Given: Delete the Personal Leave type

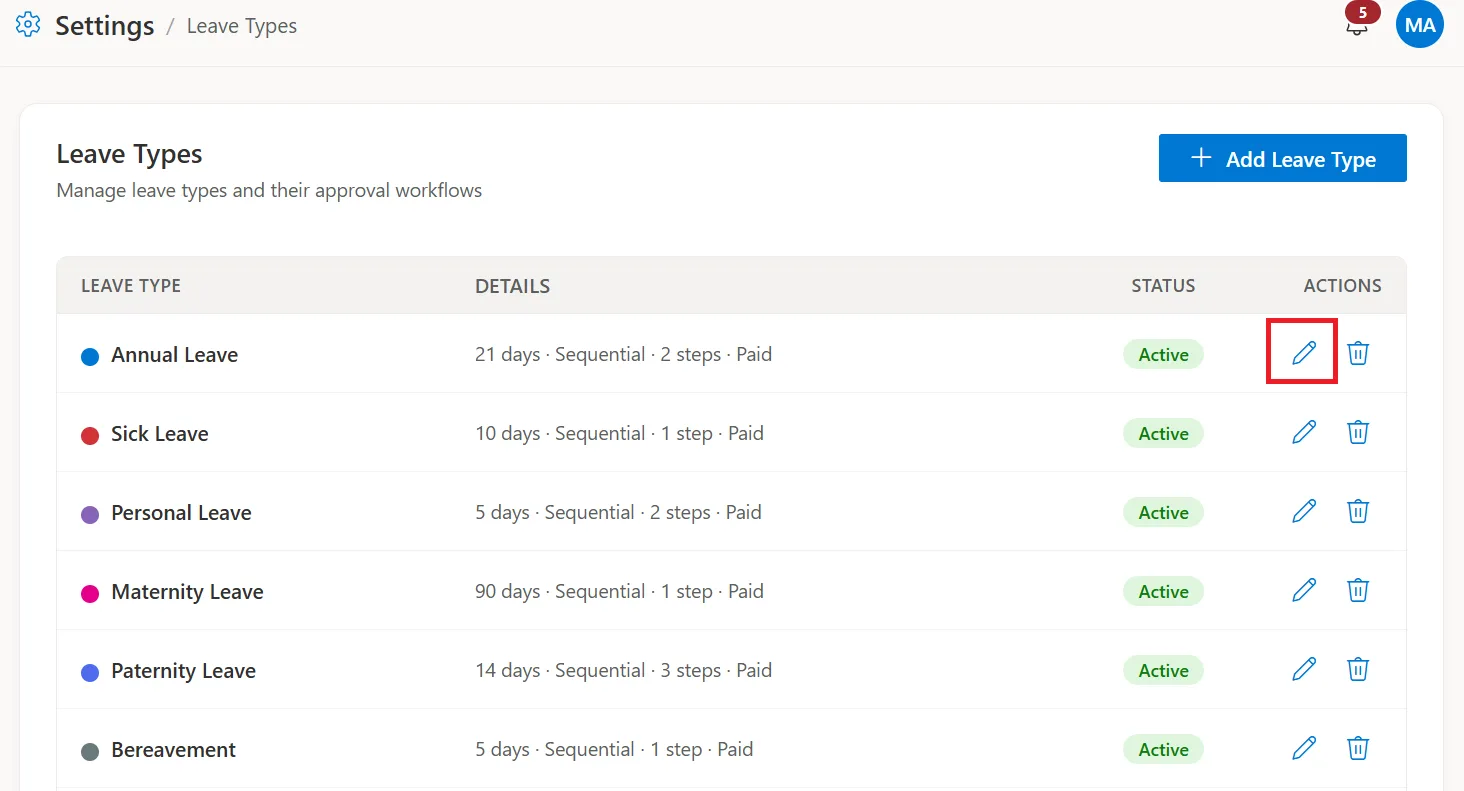Looking at the screenshot, I should tap(1358, 511).
